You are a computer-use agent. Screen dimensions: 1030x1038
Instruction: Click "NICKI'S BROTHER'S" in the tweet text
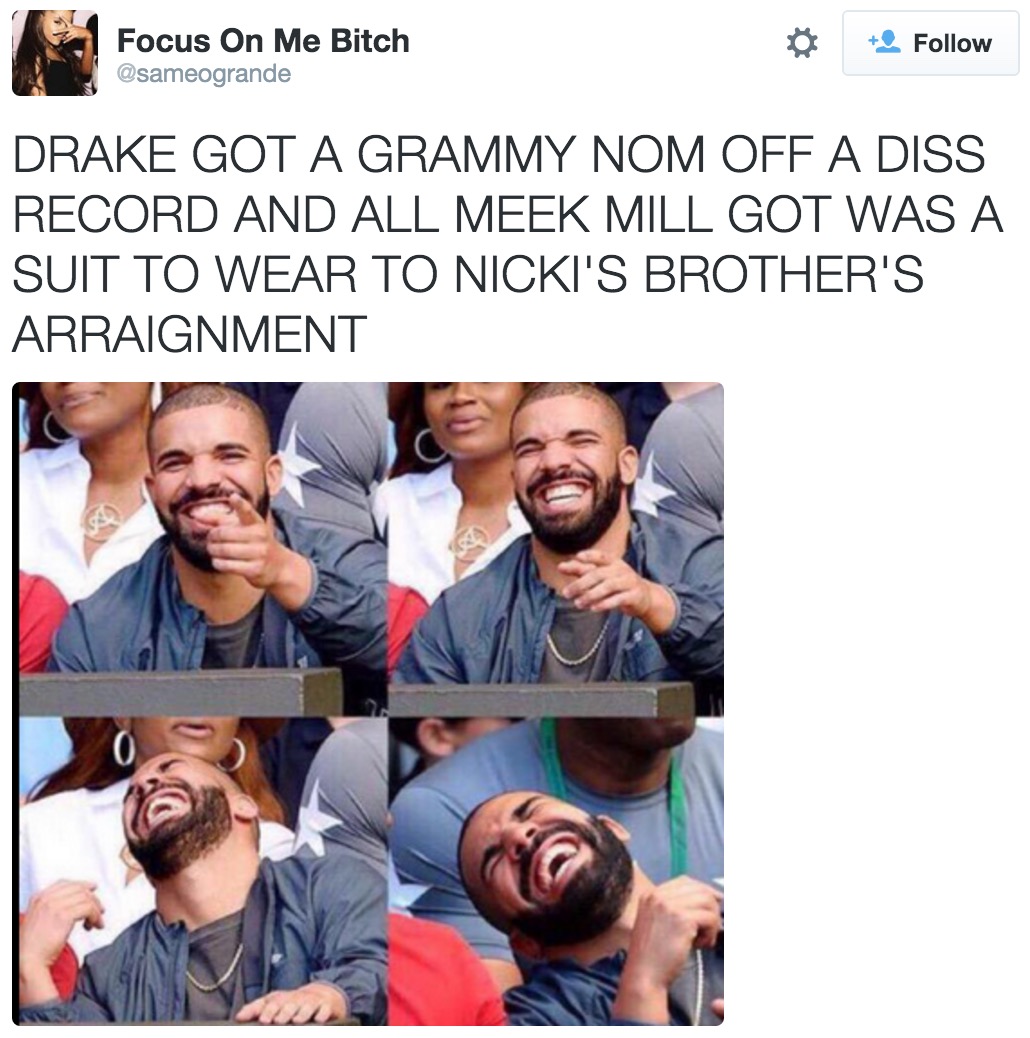click(x=688, y=274)
